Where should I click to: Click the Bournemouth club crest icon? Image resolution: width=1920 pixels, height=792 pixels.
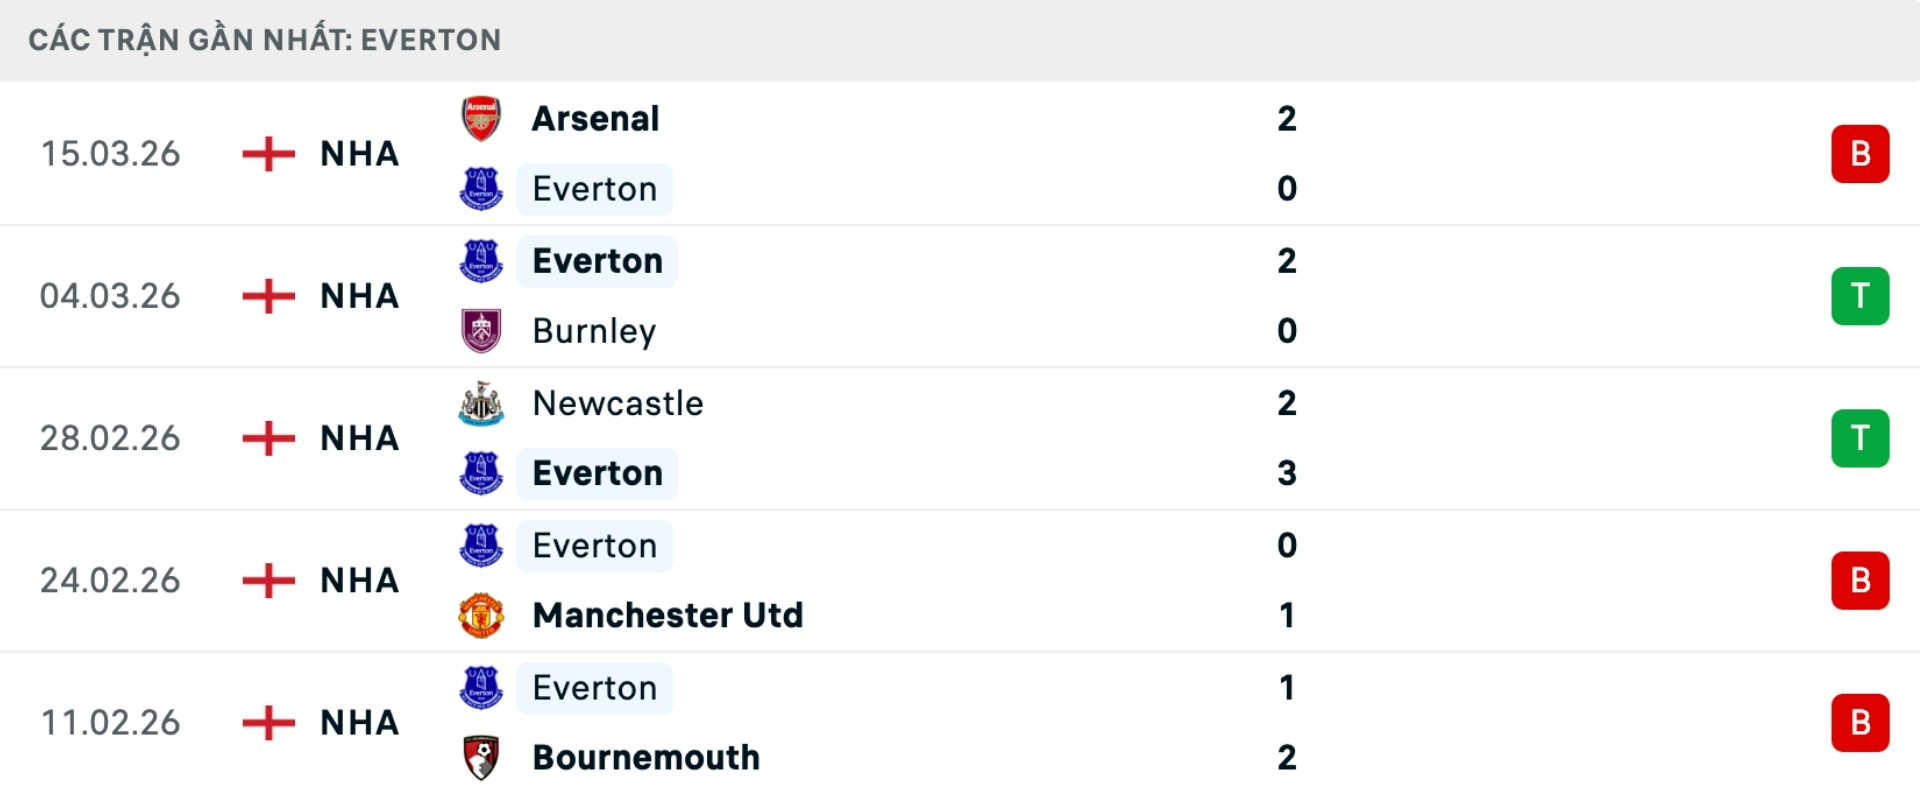click(481, 757)
